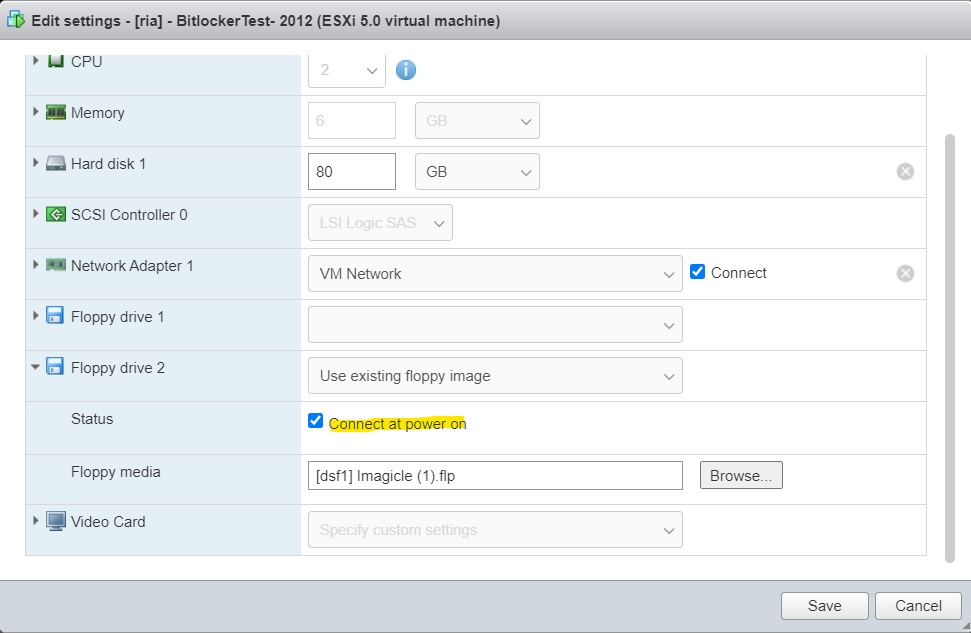The width and height of the screenshot is (971, 633).
Task: Cancel the Edit settings dialog
Action: (x=918, y=606)
